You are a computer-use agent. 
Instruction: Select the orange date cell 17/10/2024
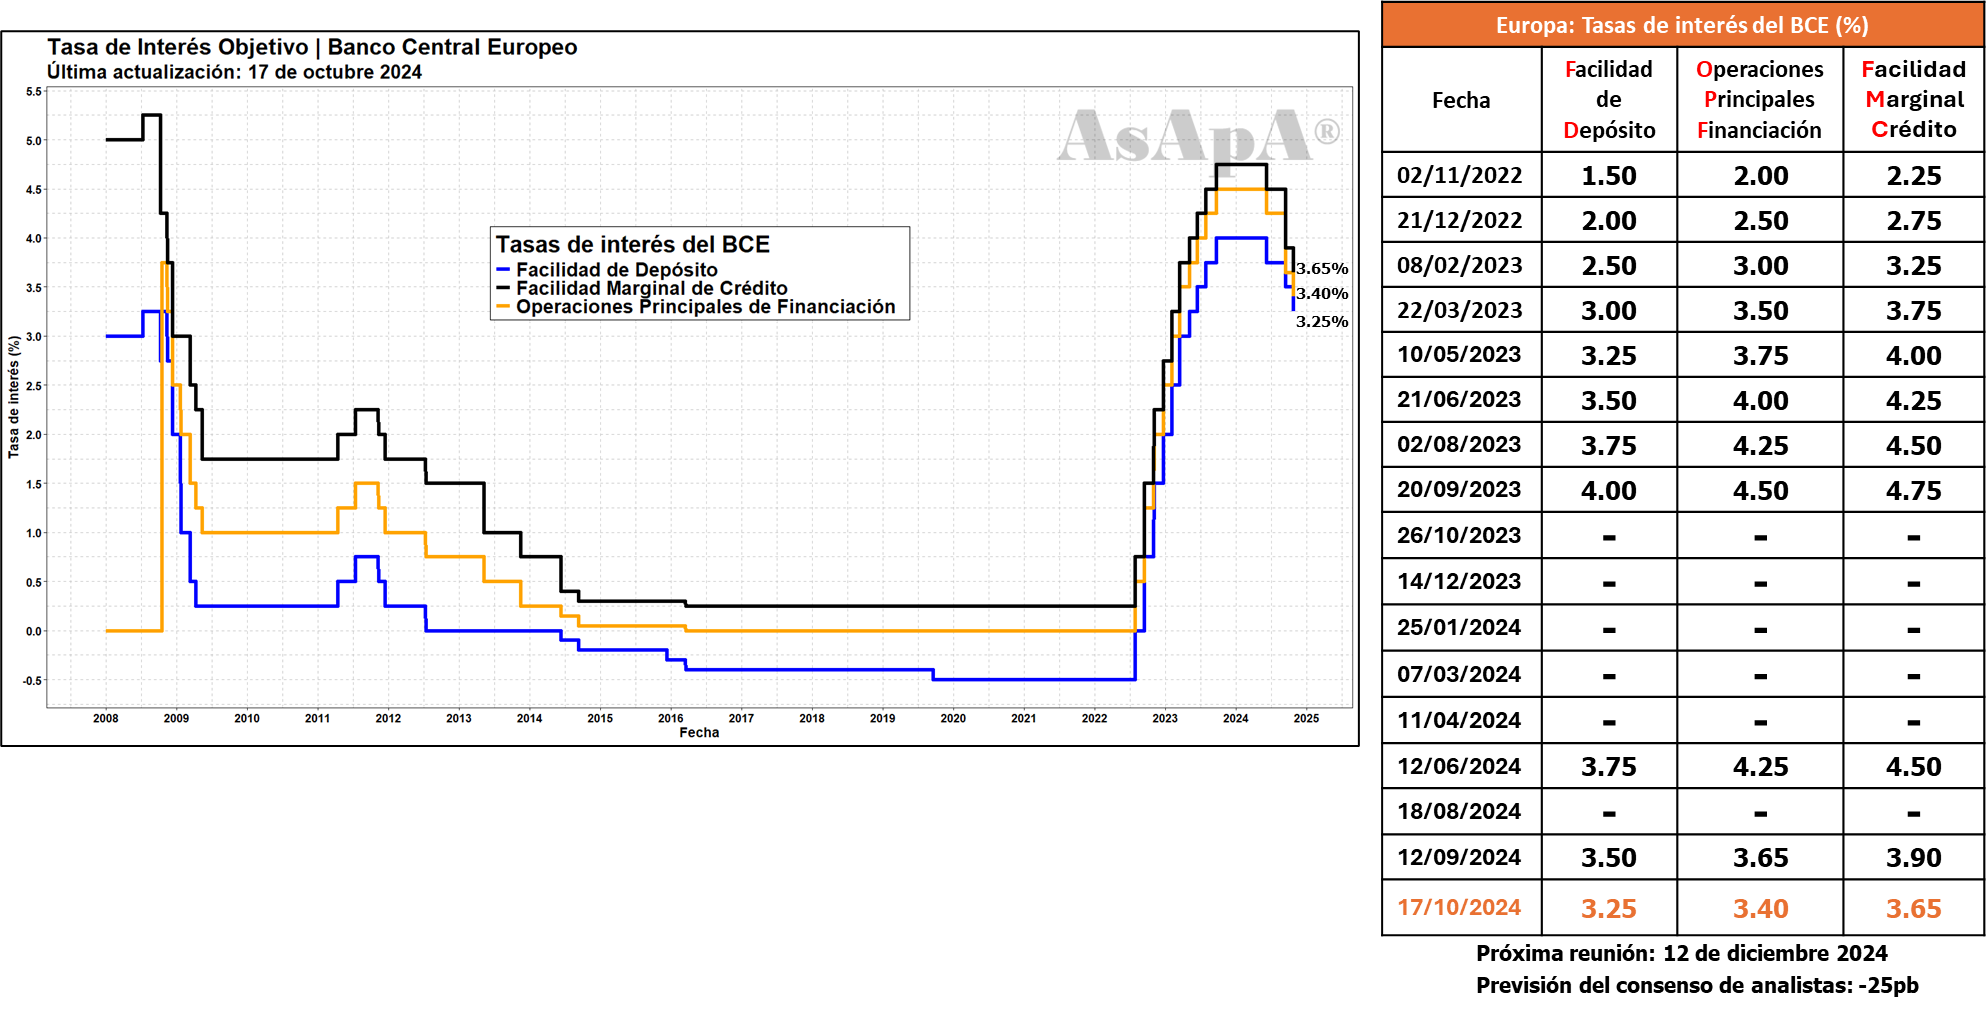[1460, 907]
